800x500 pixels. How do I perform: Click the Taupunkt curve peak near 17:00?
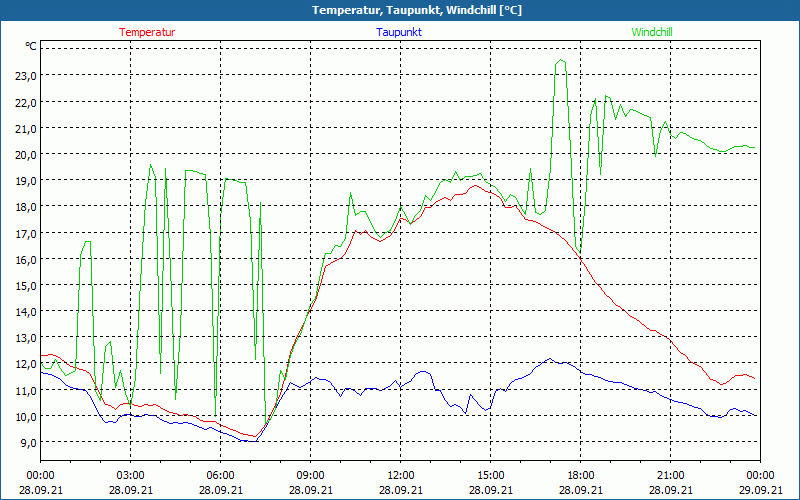549,359
